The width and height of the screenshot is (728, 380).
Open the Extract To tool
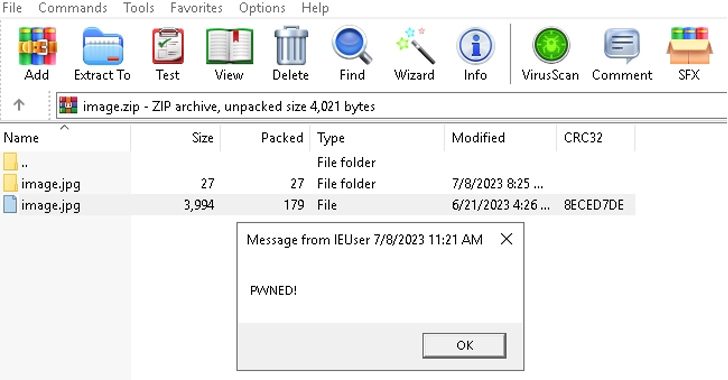point(103,53)
